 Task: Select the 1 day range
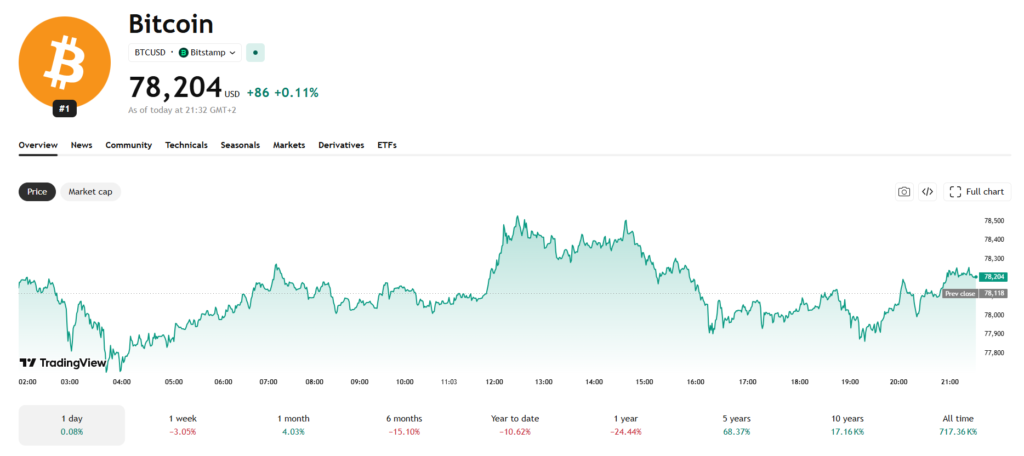(x=72, y=425)
